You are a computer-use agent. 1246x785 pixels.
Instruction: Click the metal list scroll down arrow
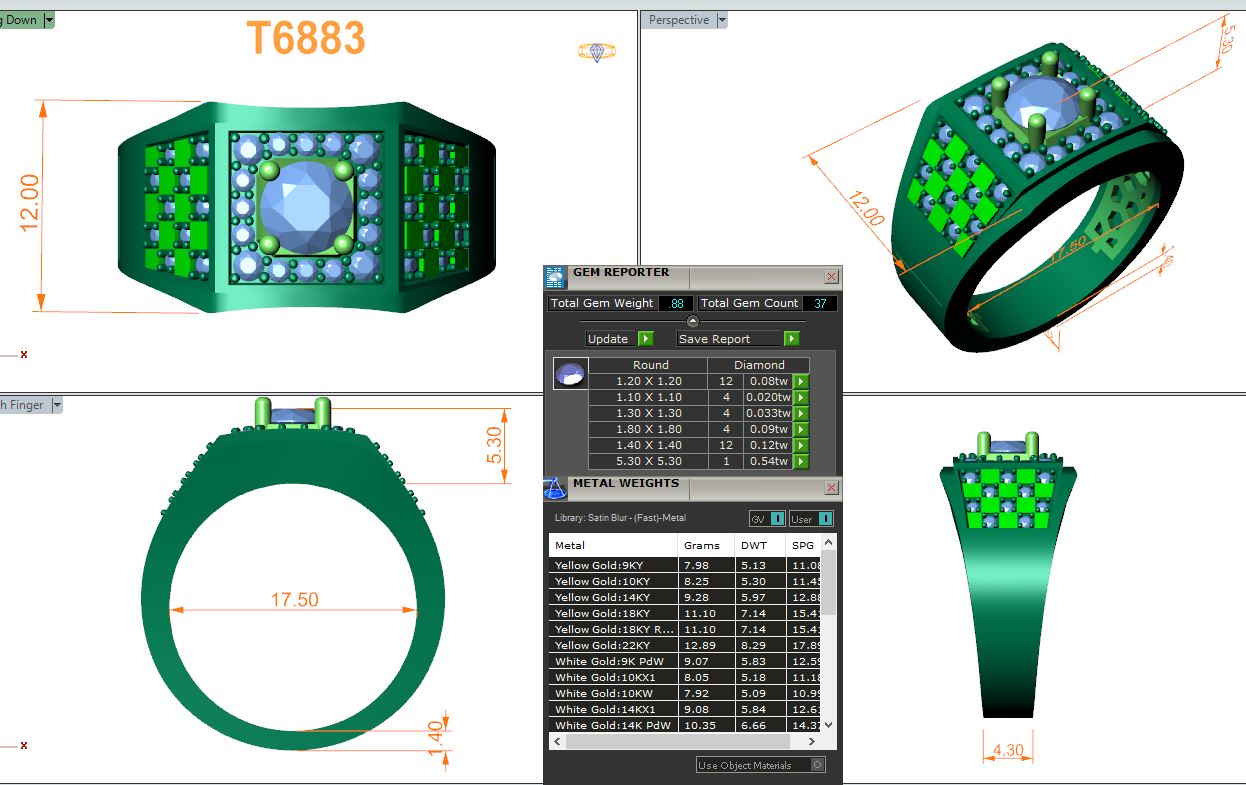click(827, 725)
